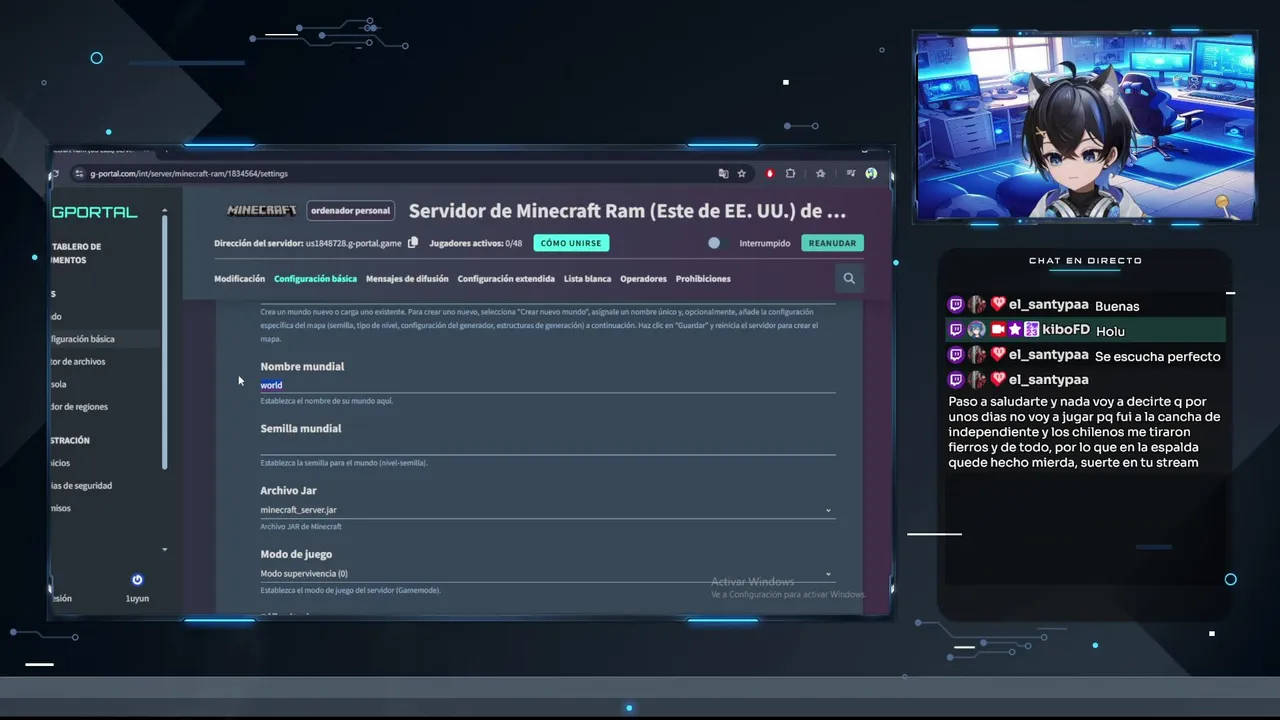Click the Twitch badge next to kiboFD

pyautogui.click(x=955, y=330)
